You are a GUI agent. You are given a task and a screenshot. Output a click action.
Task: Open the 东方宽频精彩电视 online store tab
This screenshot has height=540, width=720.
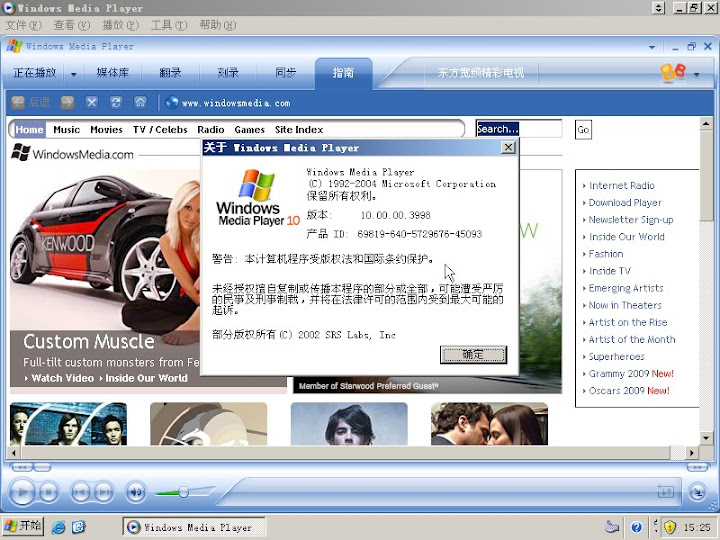[x=480, y=73]
